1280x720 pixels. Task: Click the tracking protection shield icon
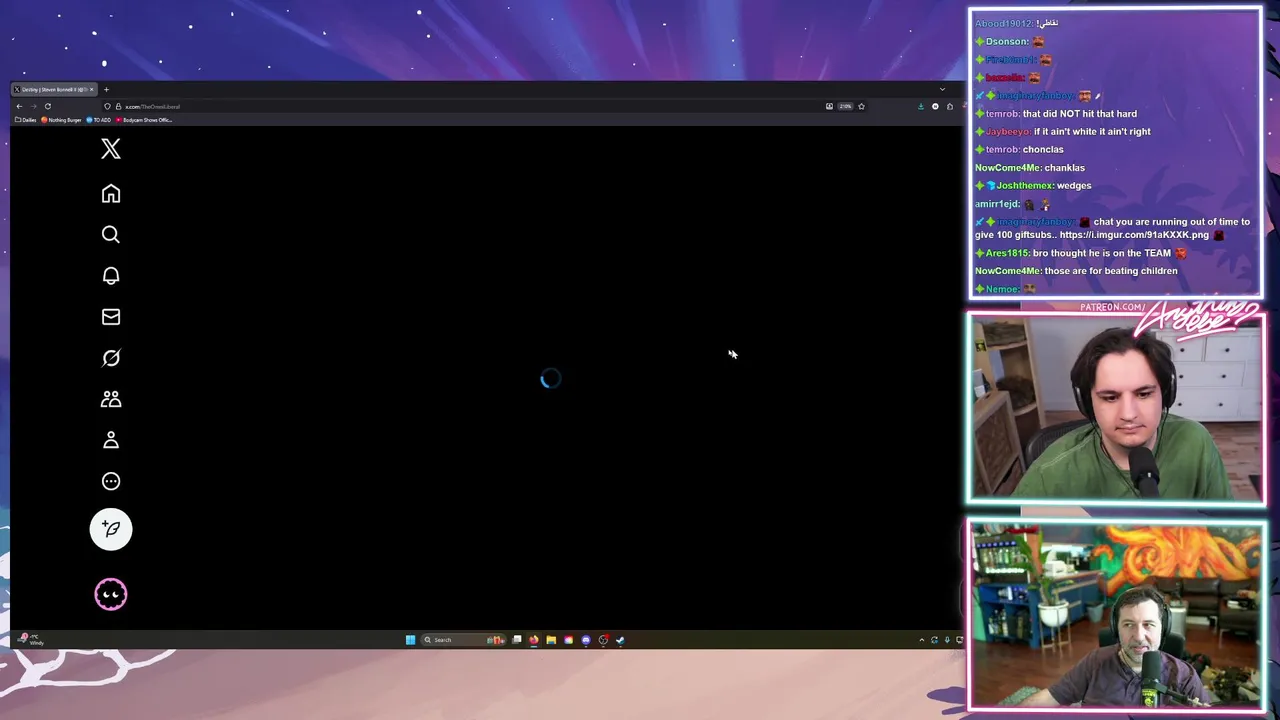click(107, 106)
